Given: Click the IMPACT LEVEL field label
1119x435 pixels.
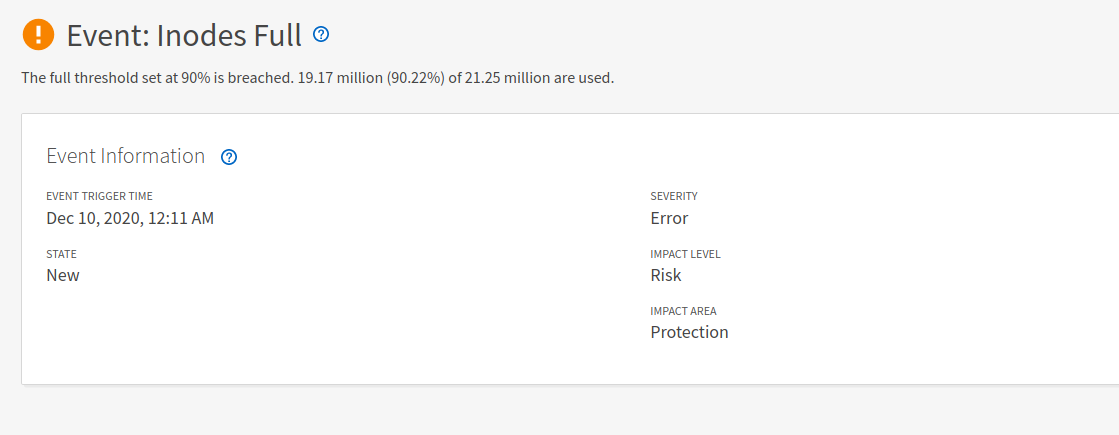Looking at the screenshot, I should (x=685, y=254).
